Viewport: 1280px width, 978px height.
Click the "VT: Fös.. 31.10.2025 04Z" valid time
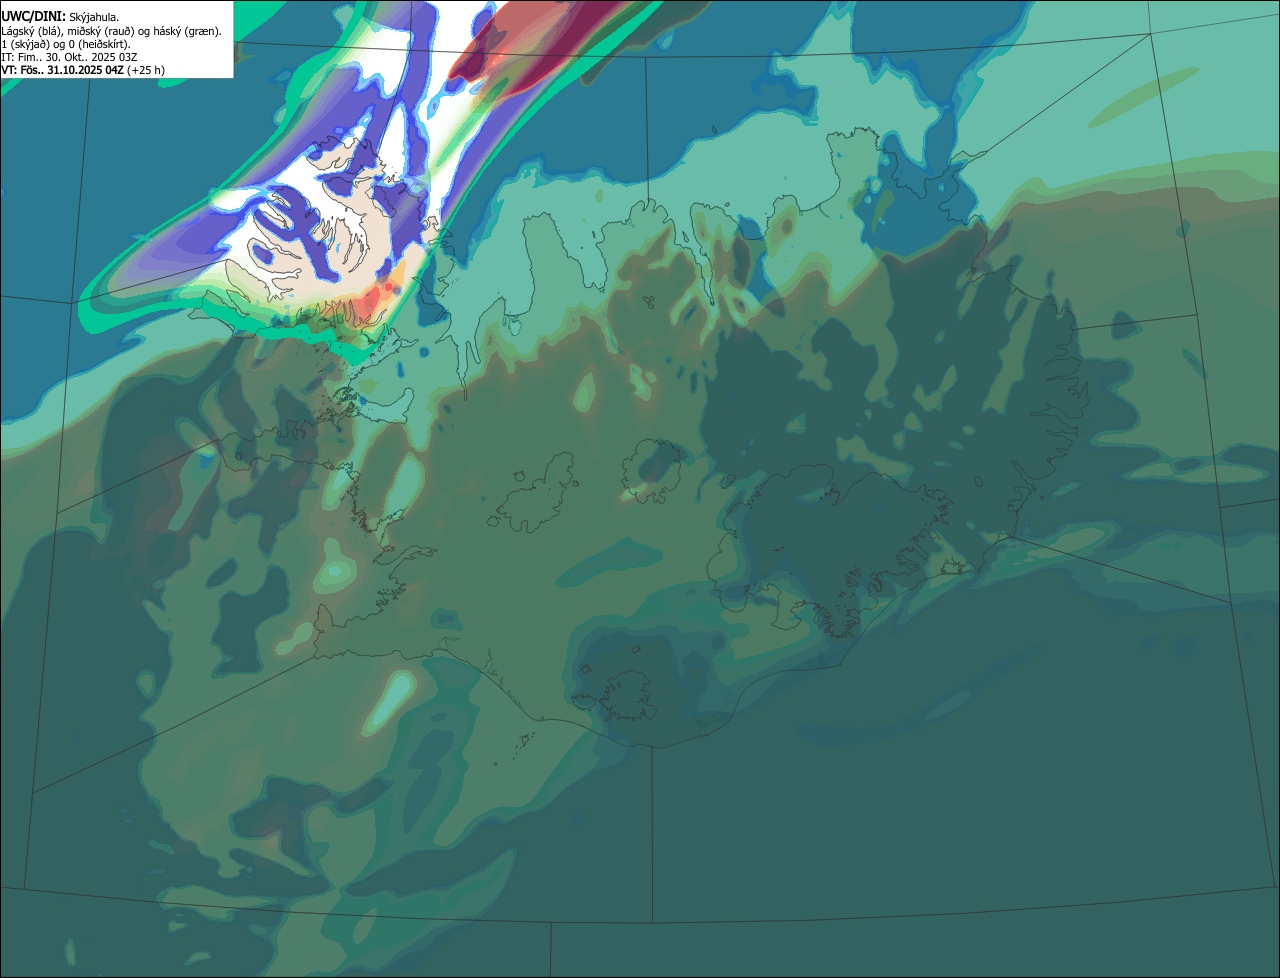click(x=62, y=70)
